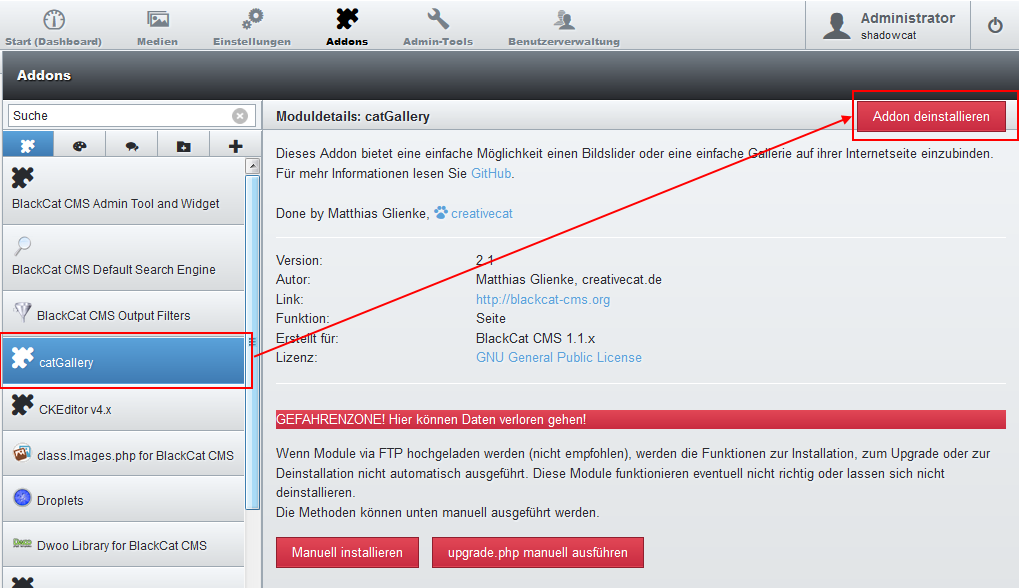
Task: Click the Administrator user avatar icon
Action: [x=836, y=25]
